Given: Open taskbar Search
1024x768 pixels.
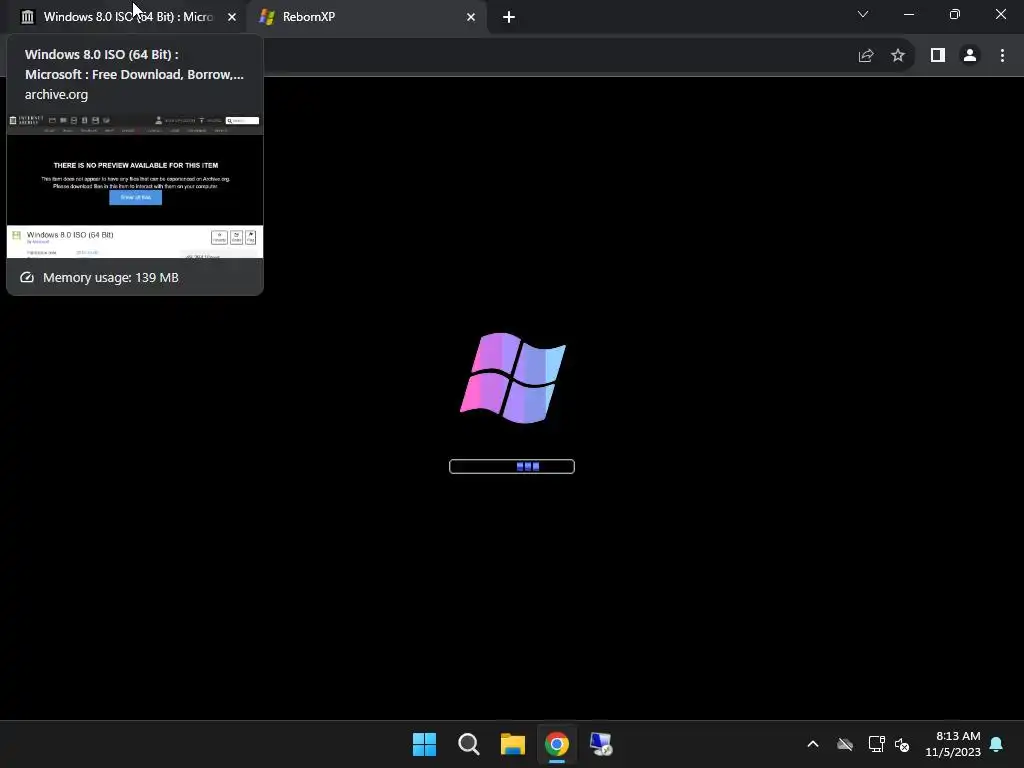Looking at the screenshot, I should click(469, 744).
